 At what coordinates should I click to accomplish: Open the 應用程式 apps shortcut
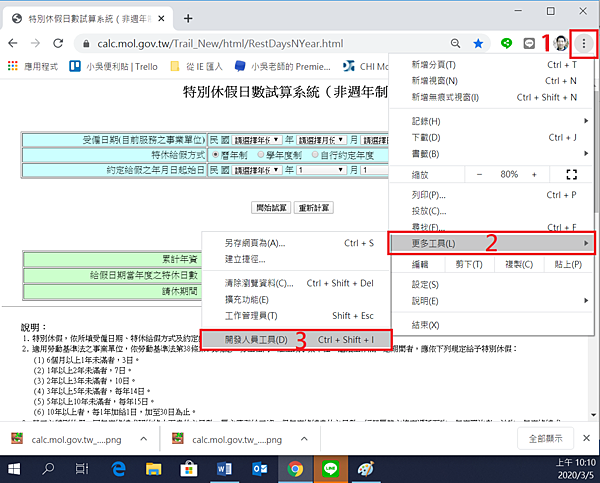33,67
